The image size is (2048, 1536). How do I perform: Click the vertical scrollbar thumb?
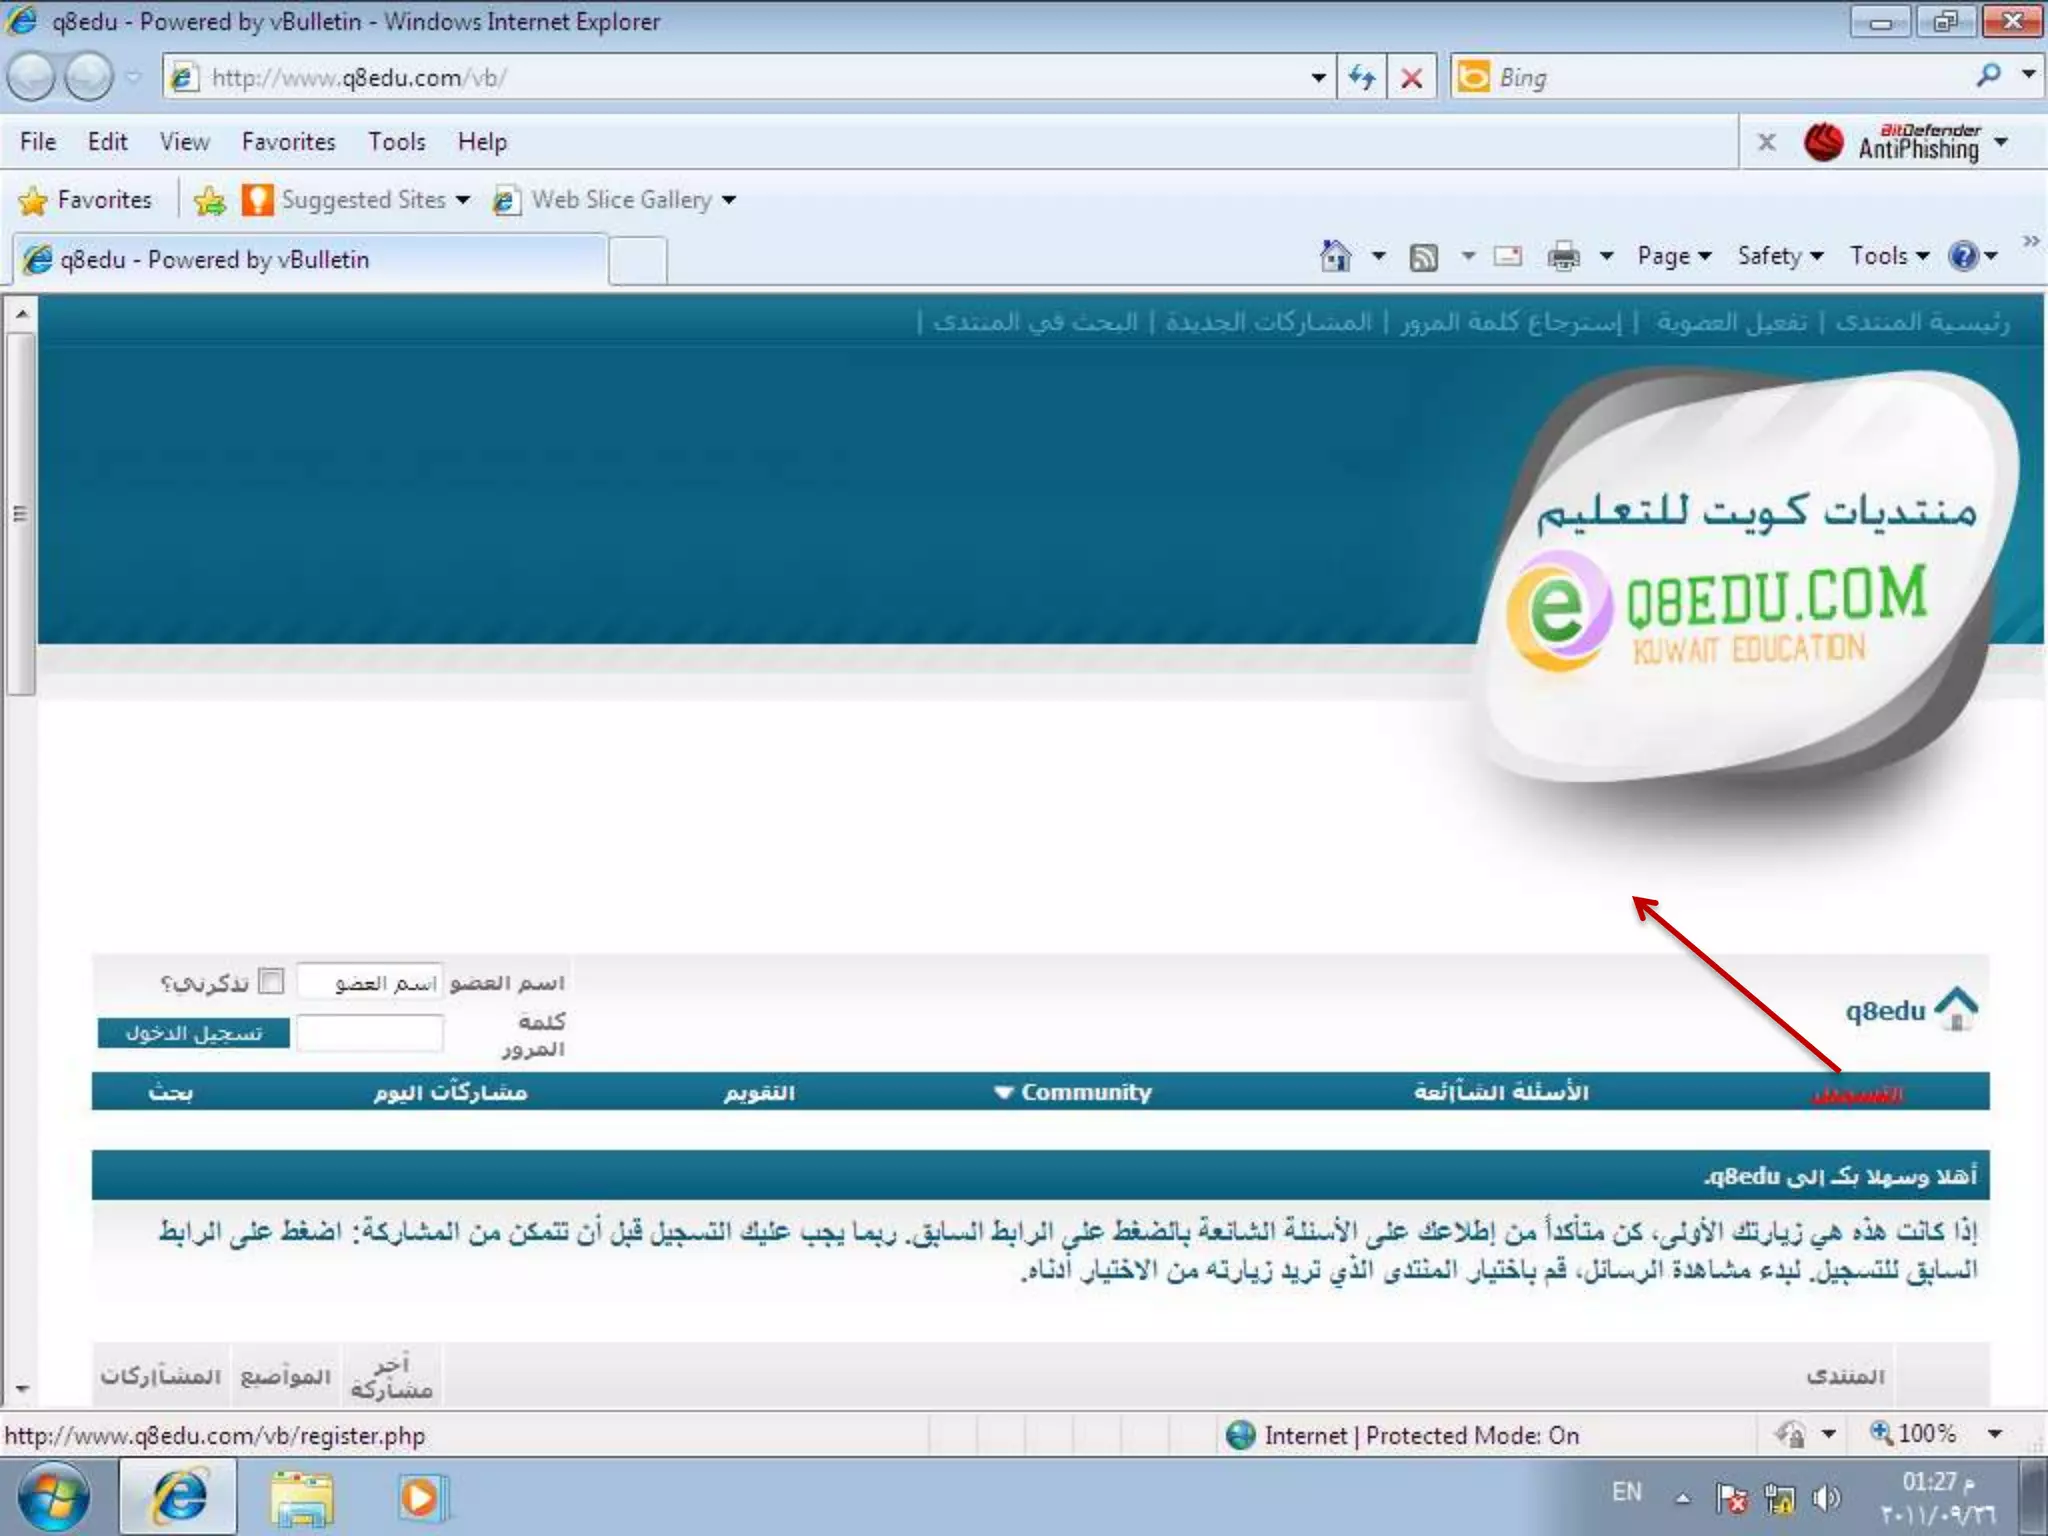point(20,514)
